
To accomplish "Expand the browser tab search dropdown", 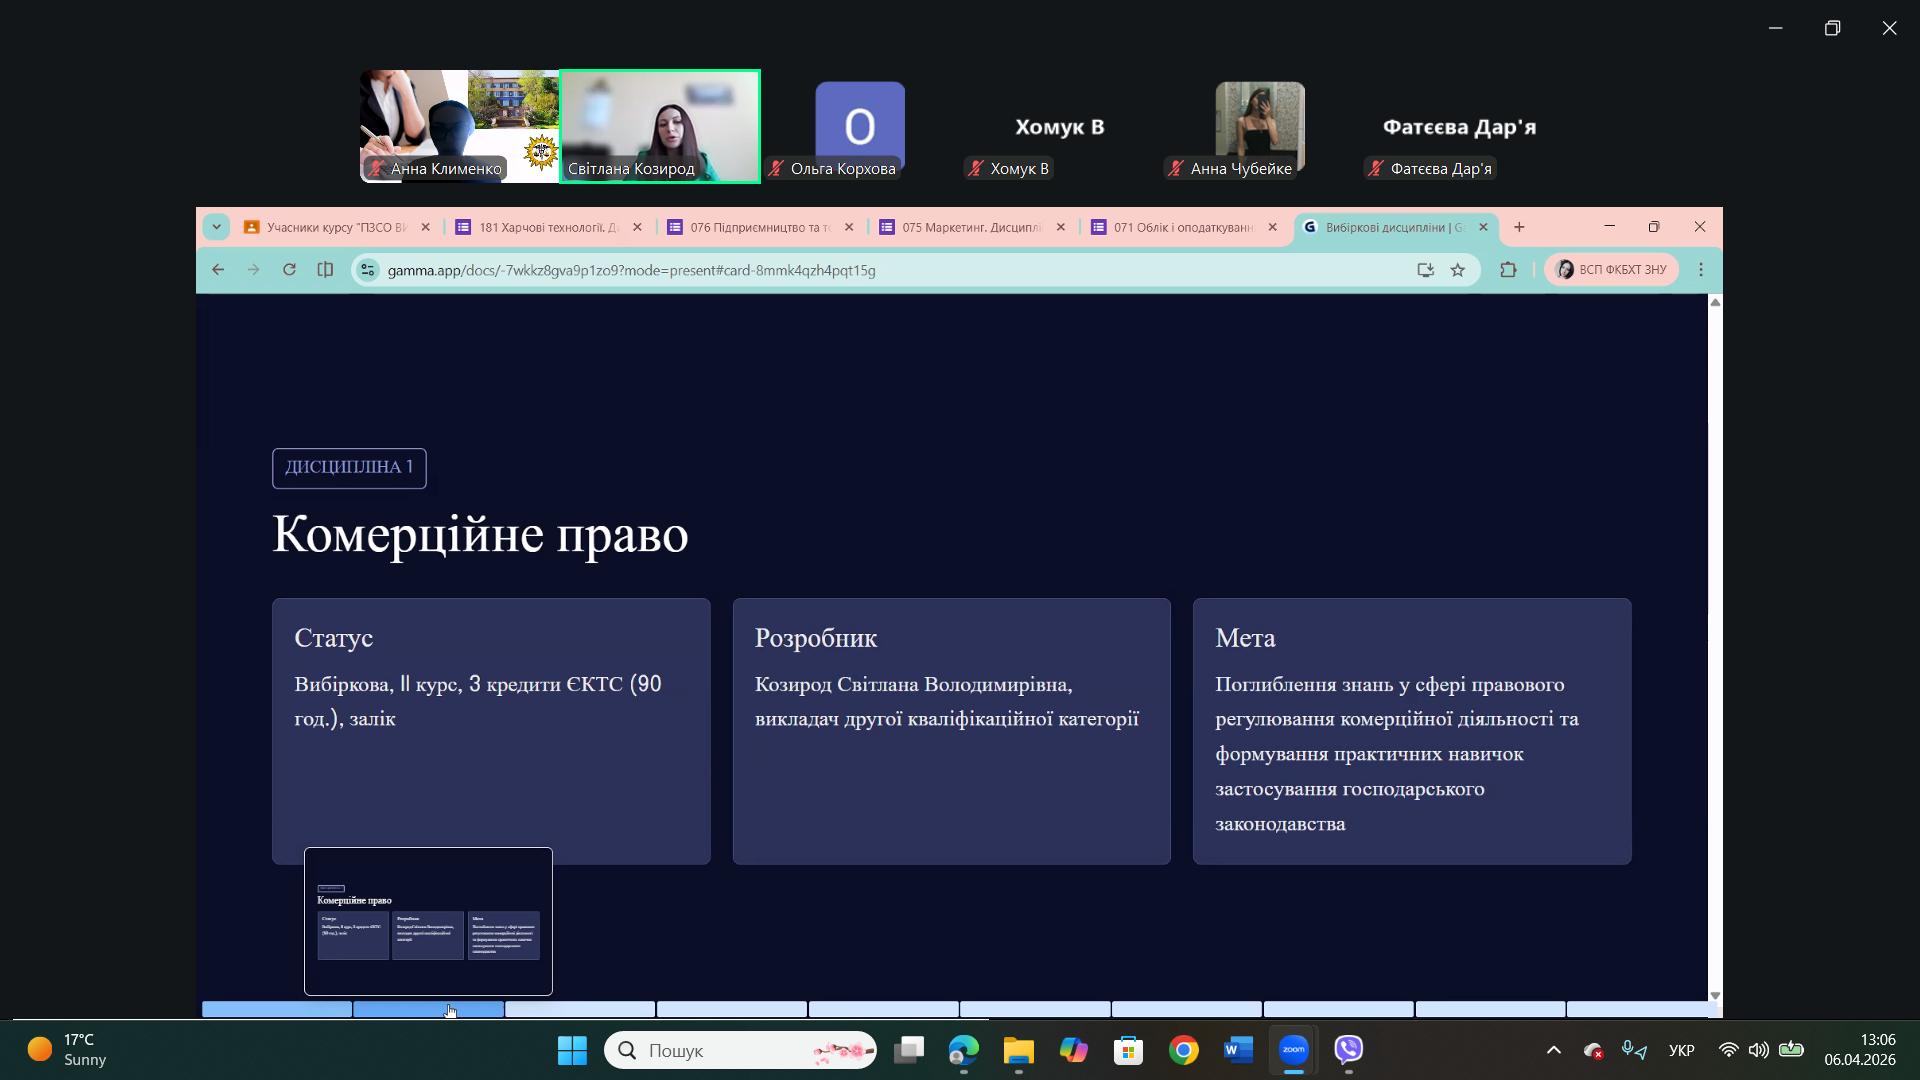I will click(x=216, y=228).
